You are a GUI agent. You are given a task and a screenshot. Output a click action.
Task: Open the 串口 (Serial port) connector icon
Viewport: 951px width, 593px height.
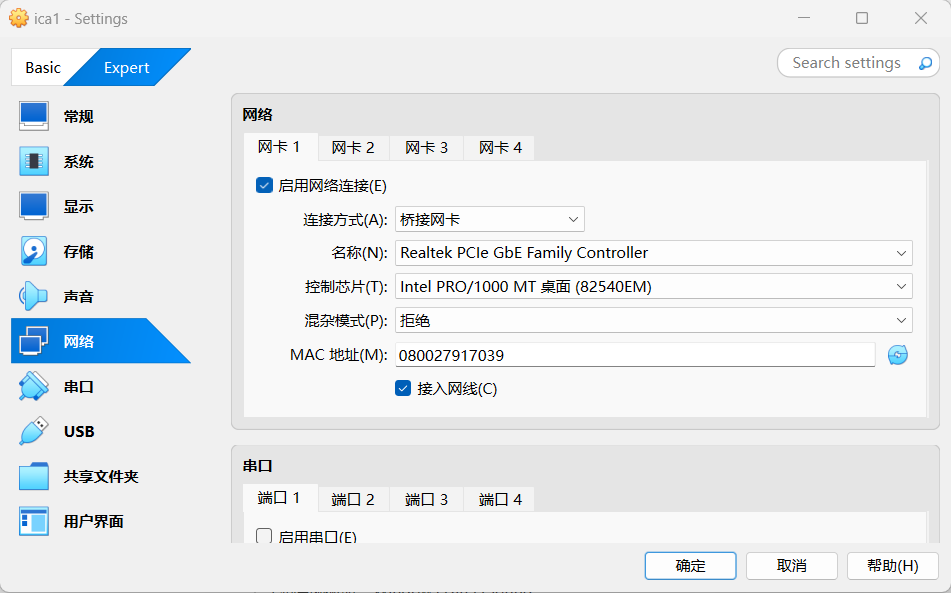tap(33, 386)
